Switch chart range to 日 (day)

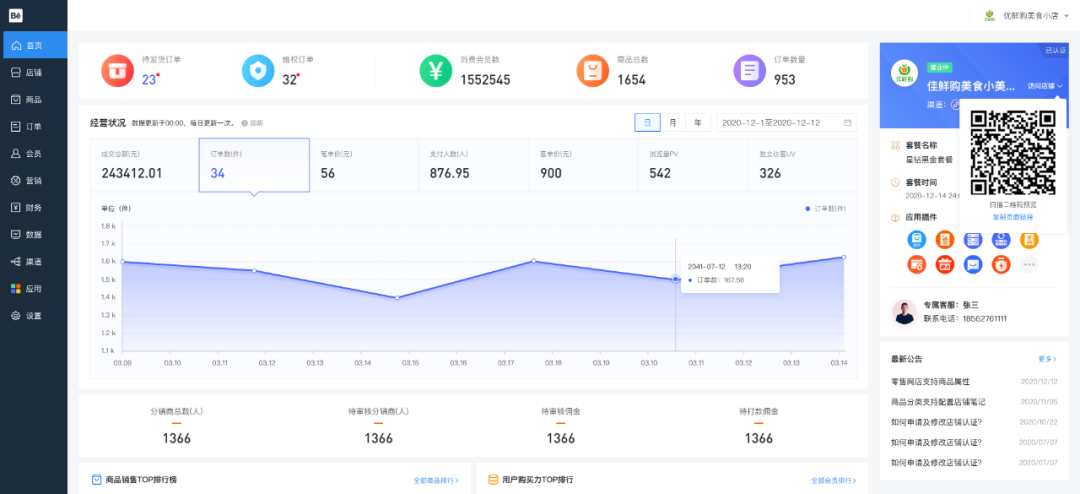point(647,123)
